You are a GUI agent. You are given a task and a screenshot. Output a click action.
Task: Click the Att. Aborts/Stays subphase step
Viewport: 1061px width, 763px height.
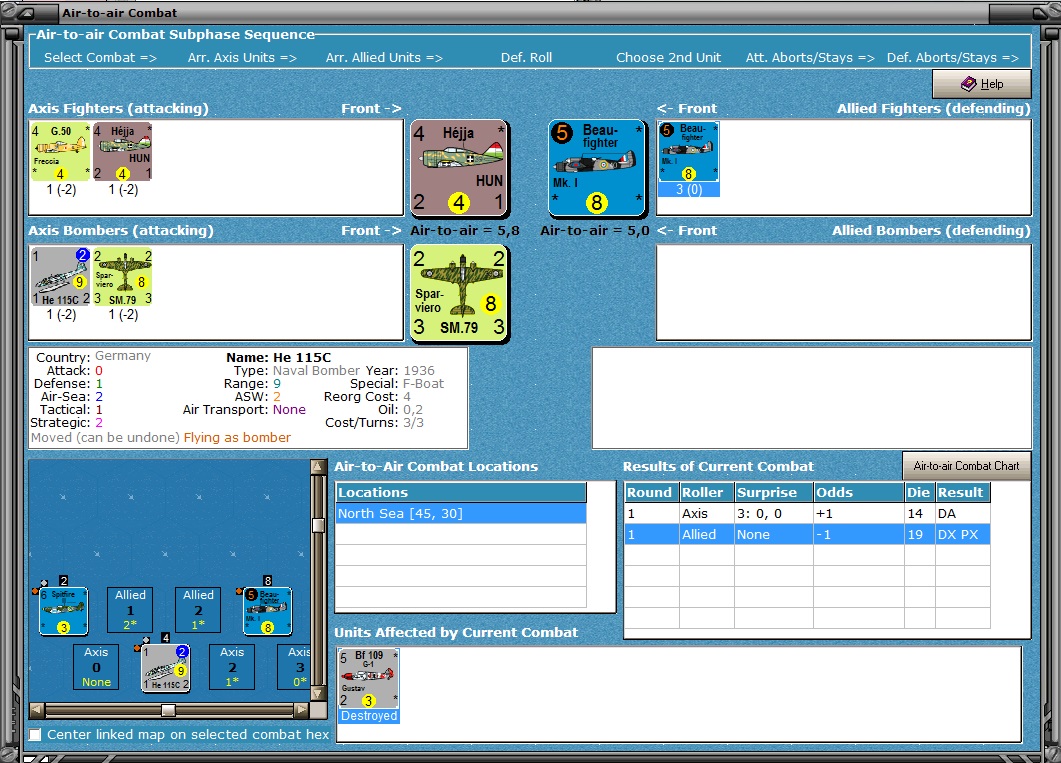pyautogui.click(x=810, y=57)
